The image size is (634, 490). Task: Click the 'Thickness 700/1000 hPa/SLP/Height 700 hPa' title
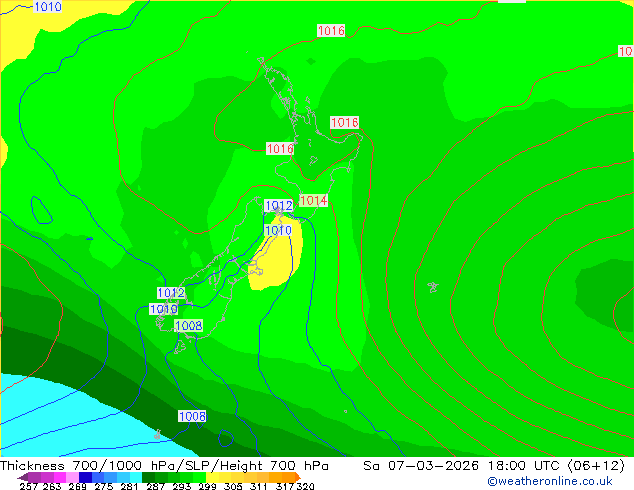tap(164, 466)
